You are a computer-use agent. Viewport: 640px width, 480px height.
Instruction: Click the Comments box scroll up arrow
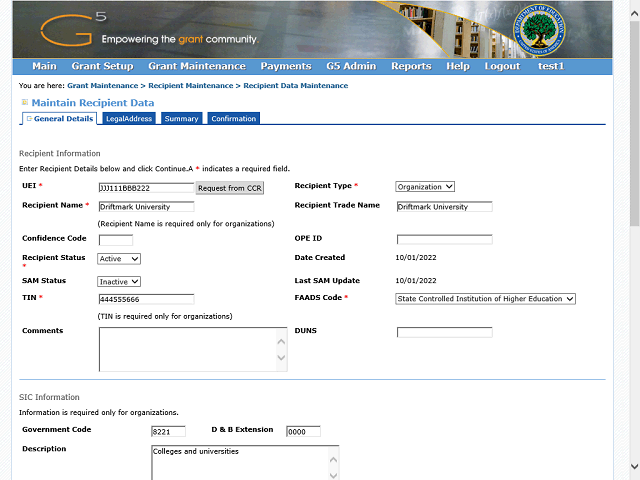(x=281, y=342)
